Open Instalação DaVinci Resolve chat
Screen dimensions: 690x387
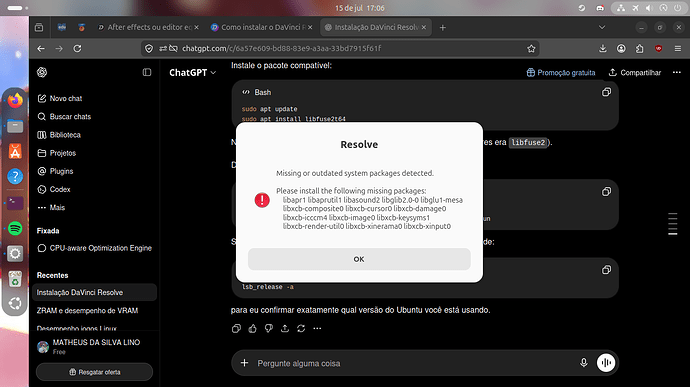(x=94, y=292)
